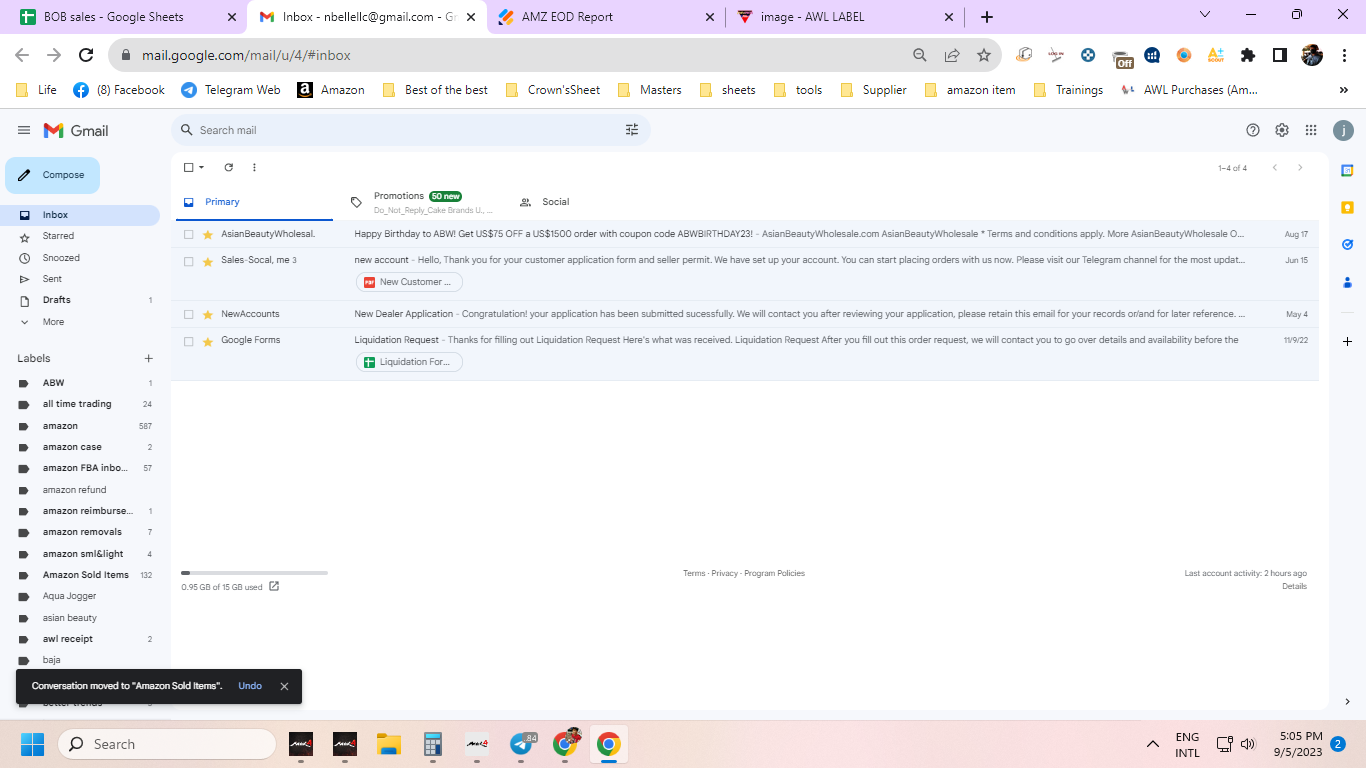The width and height of the screenshot is (1366, 768).
Task: Open the Terms link
Action: coord(694,573)
